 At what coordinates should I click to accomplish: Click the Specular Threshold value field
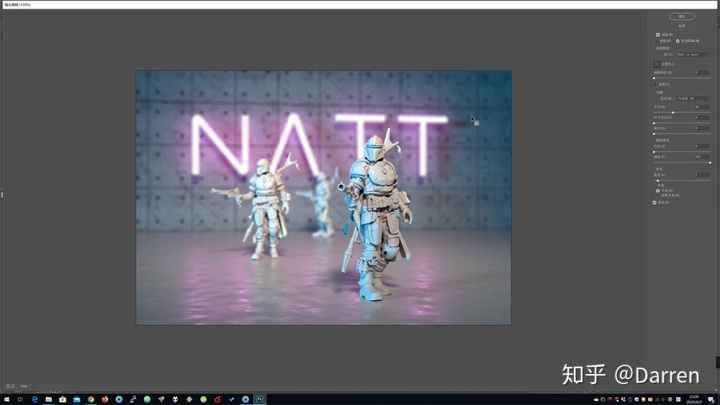[x=702, y=157]
